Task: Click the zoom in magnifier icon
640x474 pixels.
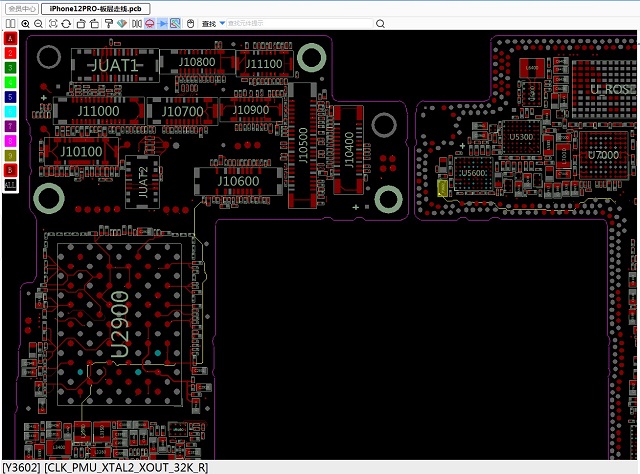Action: (24, 23)
